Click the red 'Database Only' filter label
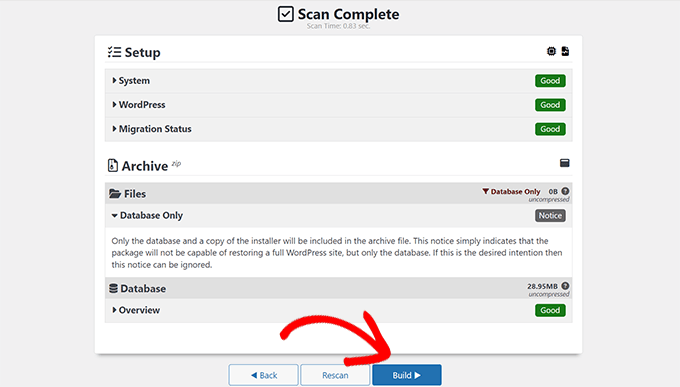Image resolution: width=680 pixels, height=387 pixels. (515, 191)
